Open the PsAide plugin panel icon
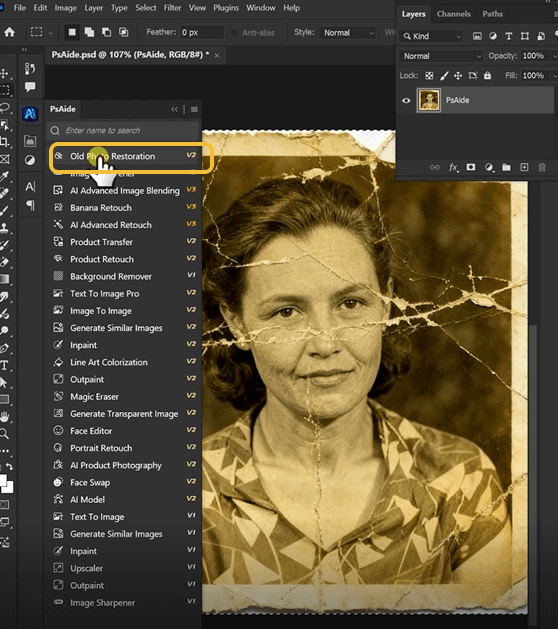 30,114
